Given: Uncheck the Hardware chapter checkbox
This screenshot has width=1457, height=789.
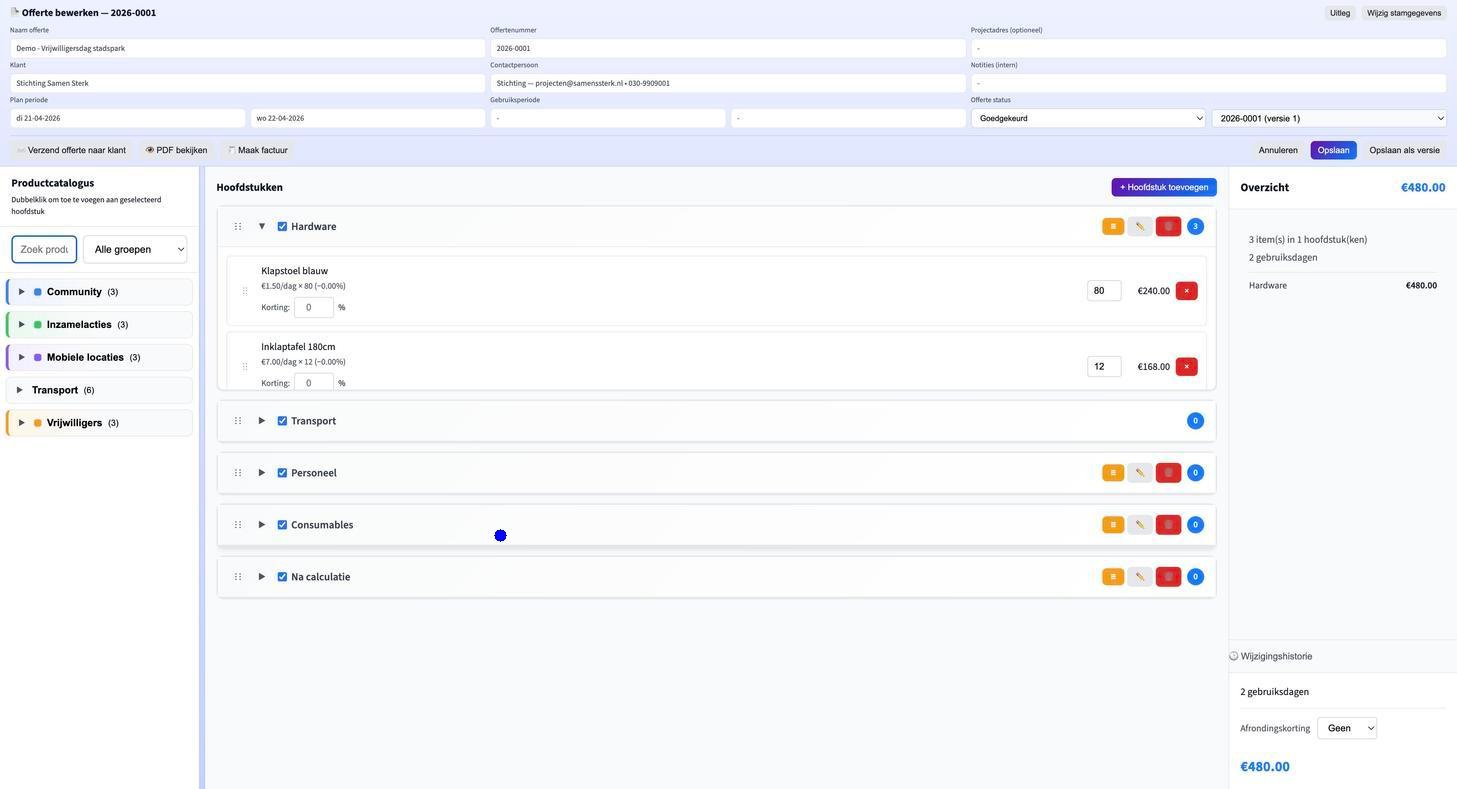Looking at the screenshot, I should click(282, 227).
